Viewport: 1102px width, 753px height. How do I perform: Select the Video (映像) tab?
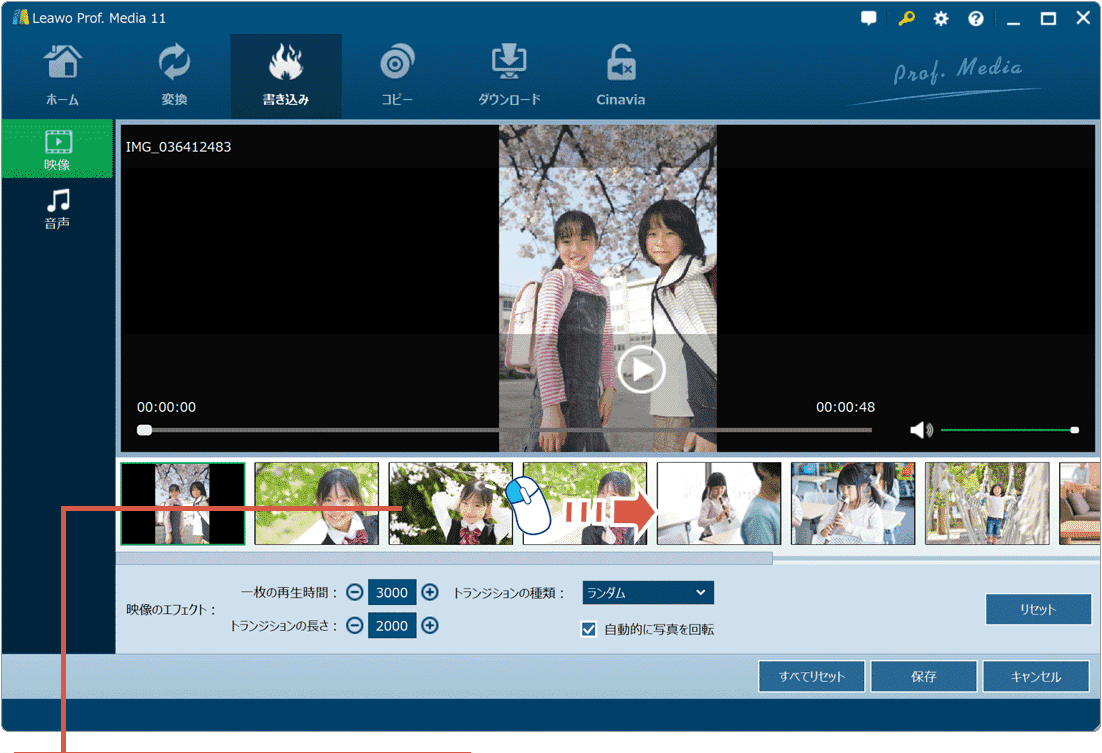click(x=57, y=149)
